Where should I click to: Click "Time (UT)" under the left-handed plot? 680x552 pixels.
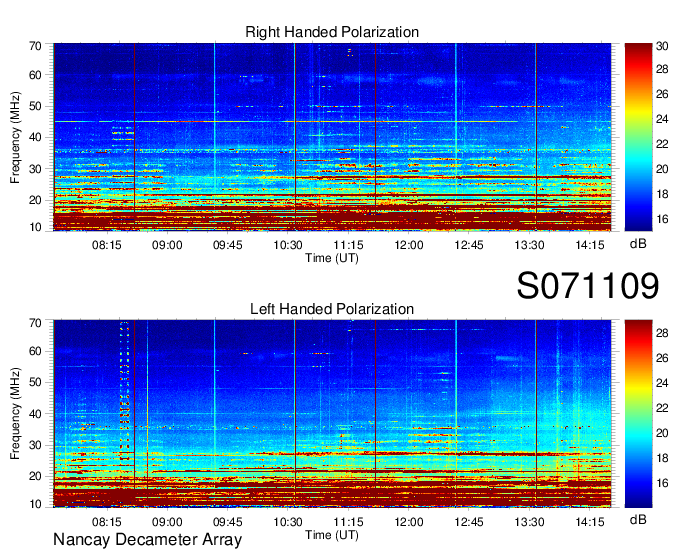point(332,535)
